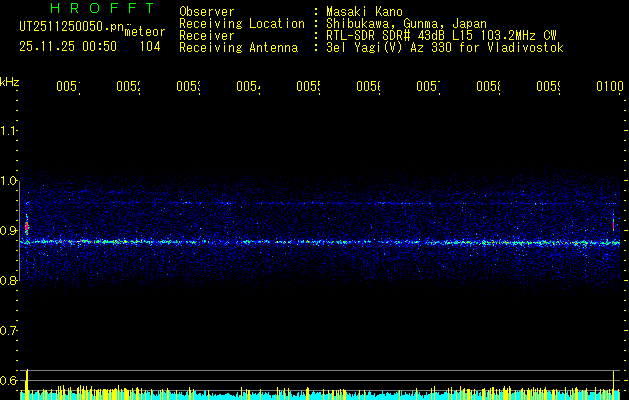Click the RTL-SDR receiver description text

pyautogui.click(x=441, y=36)
